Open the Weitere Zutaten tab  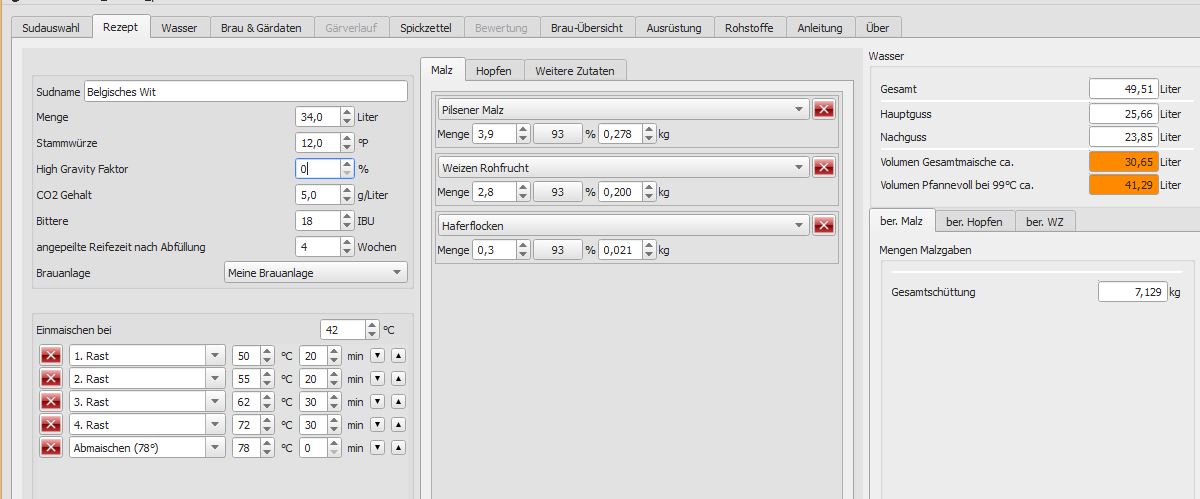point(575,70)
